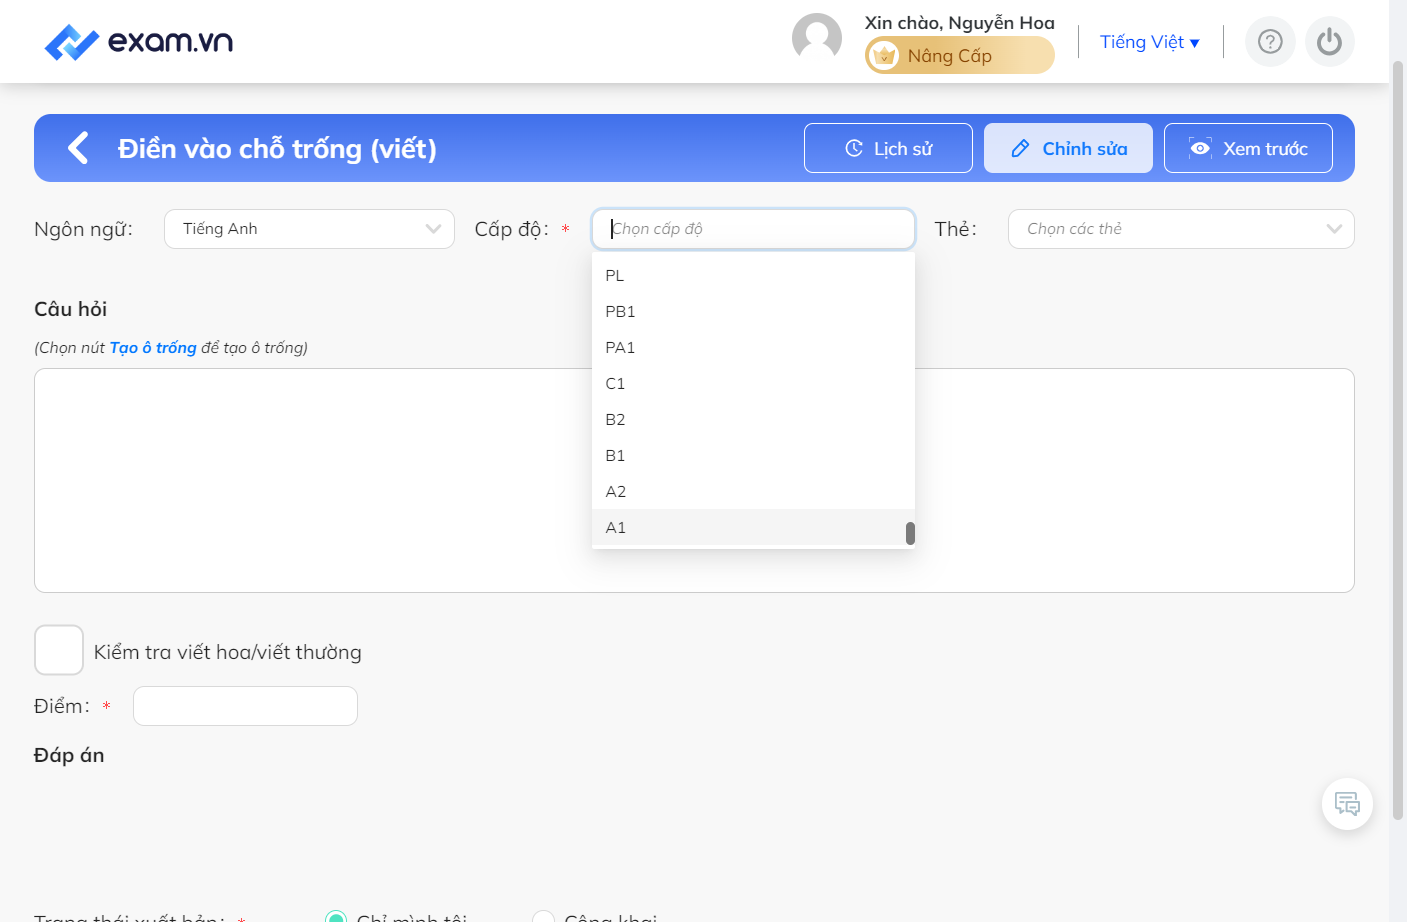Pick A1 in the level list
Viewport: 1407px width, 922px height.
point(753,527)
